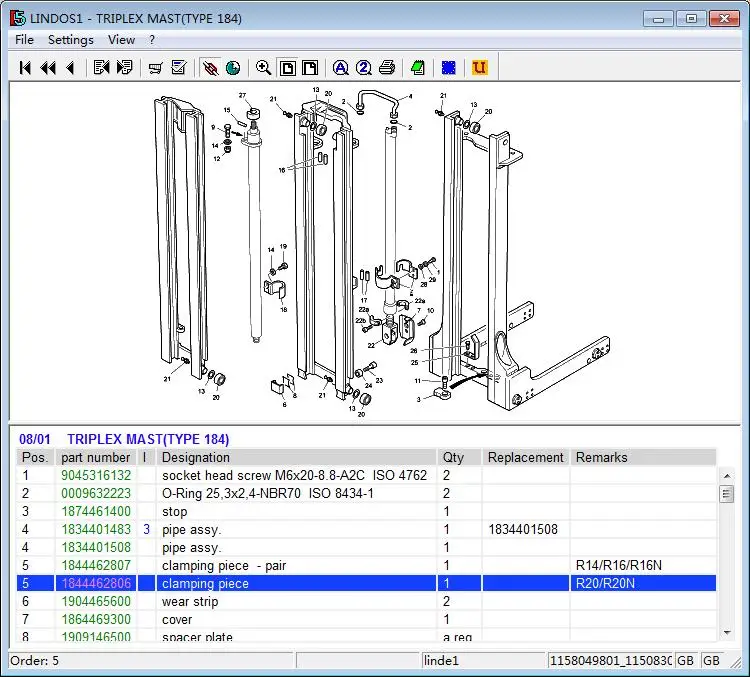Open the File menu

(x=24, y=40)
